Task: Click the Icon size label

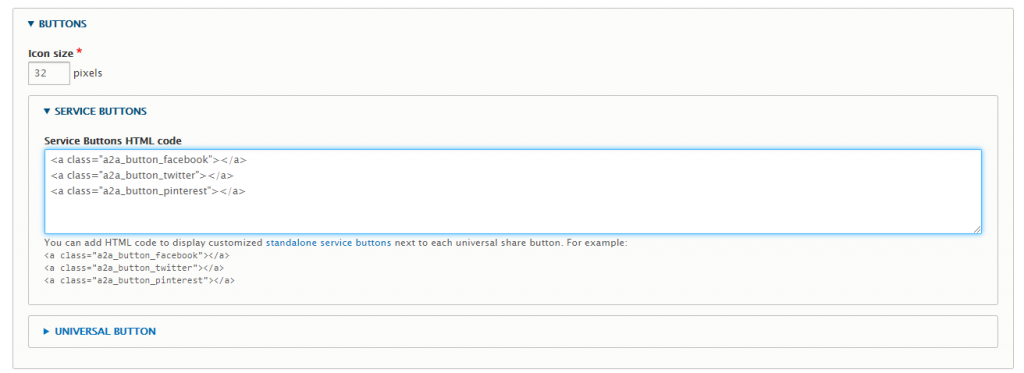Action: click(50, 52)
